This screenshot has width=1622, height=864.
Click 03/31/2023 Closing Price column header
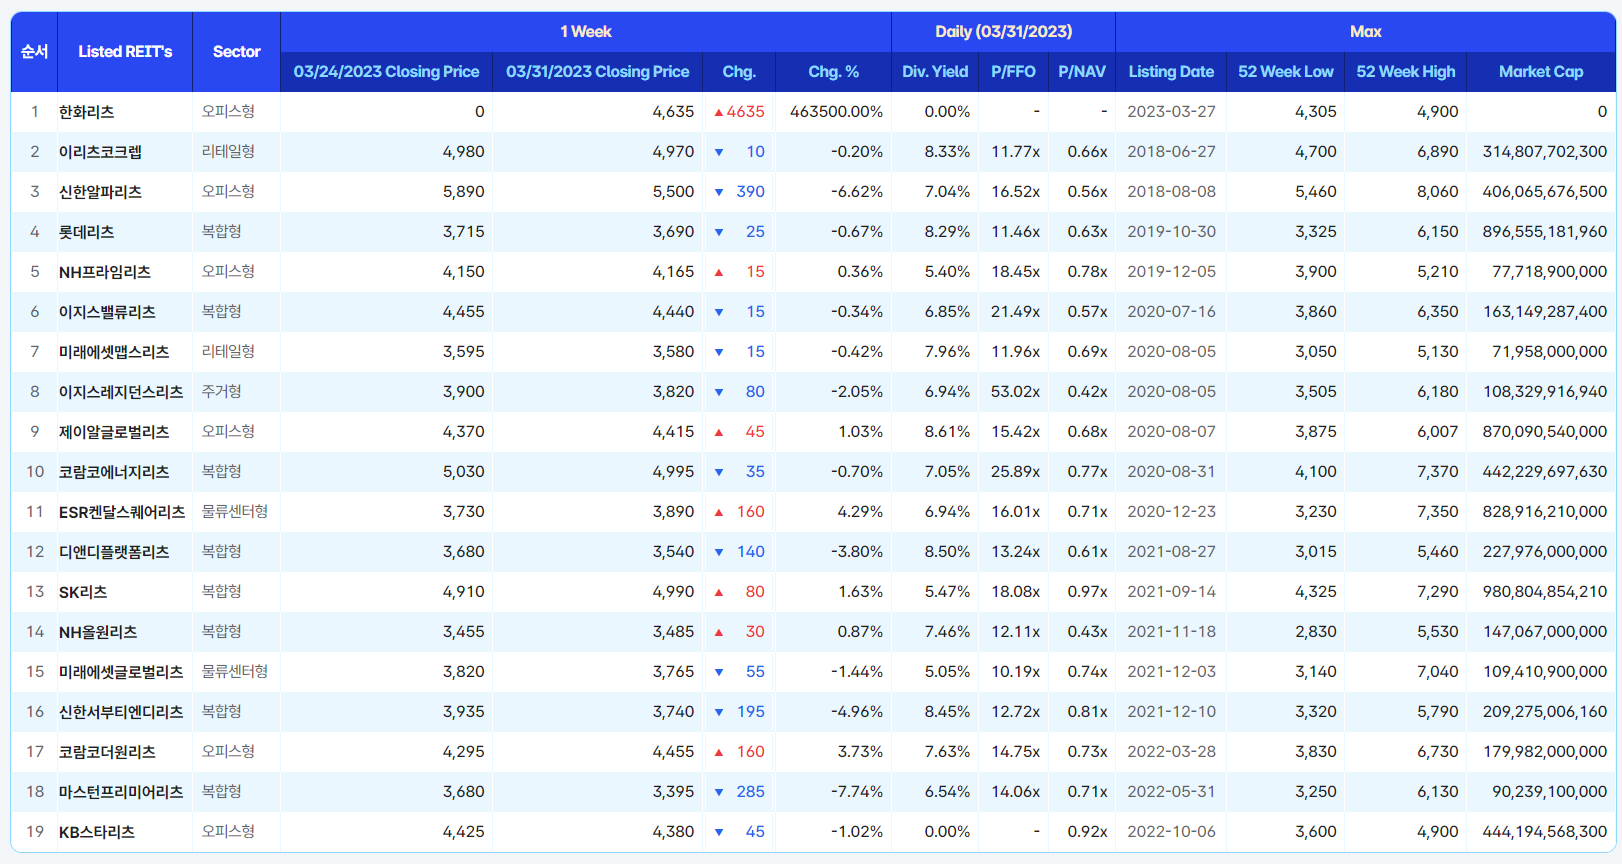point(597,72)
